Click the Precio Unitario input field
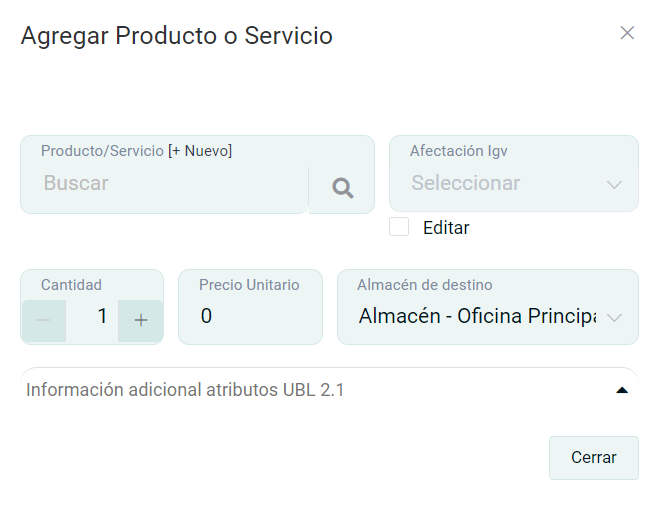The width and height of the screenshot is (656, 508). [250, 317]
